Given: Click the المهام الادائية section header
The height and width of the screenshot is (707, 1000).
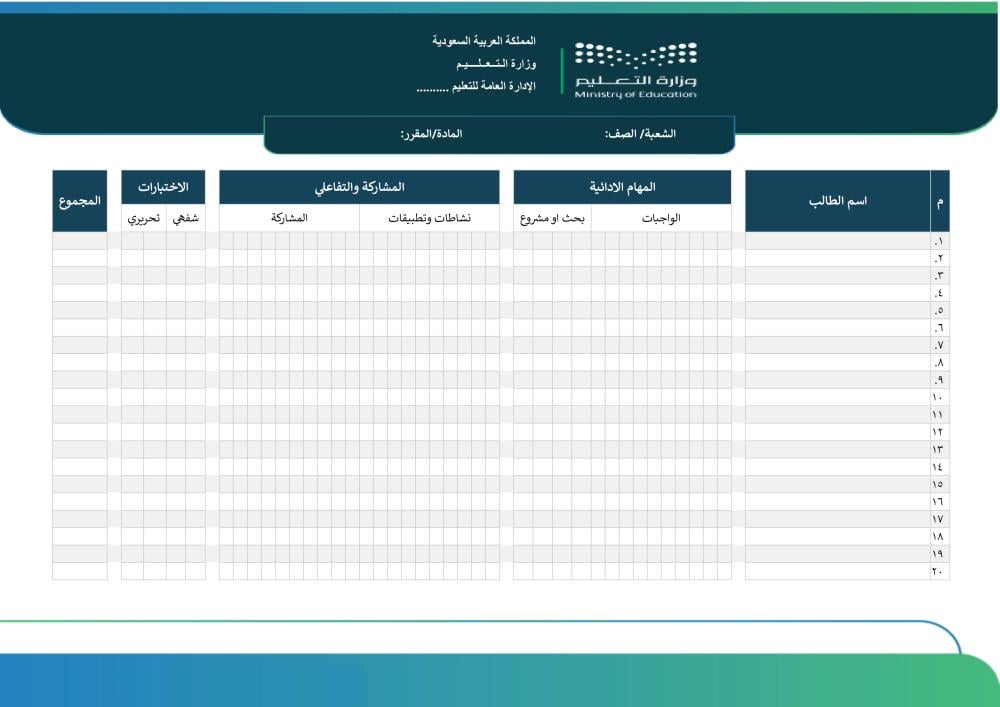Looking at the screenshot, I should [622, 187].
